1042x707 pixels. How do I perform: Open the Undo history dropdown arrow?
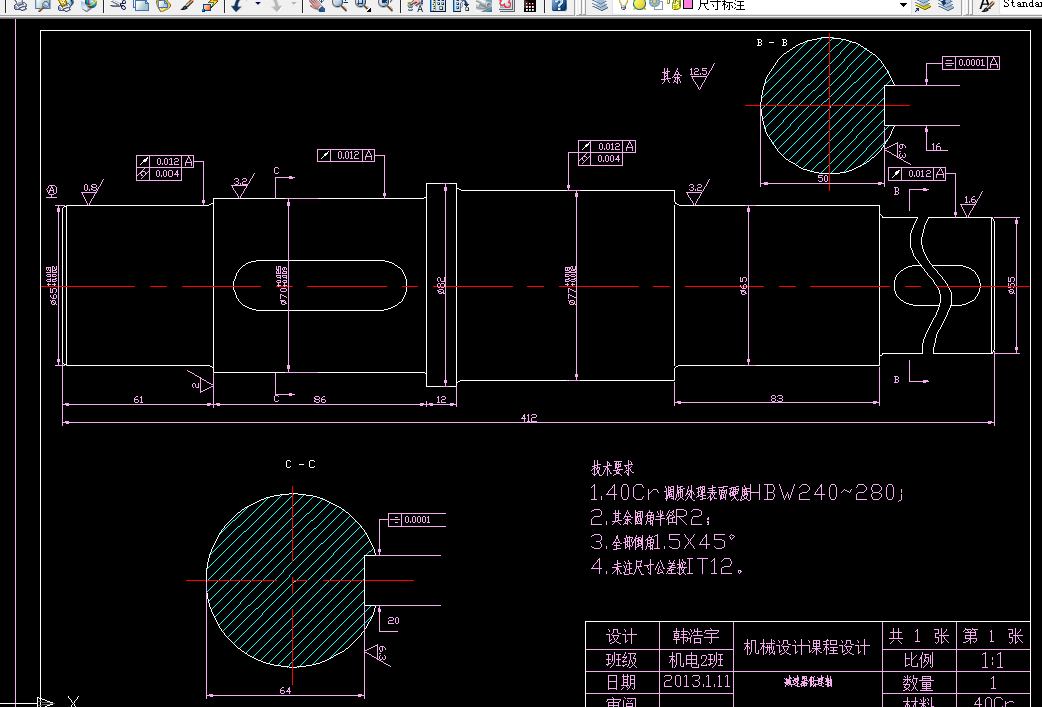[257, 5]
